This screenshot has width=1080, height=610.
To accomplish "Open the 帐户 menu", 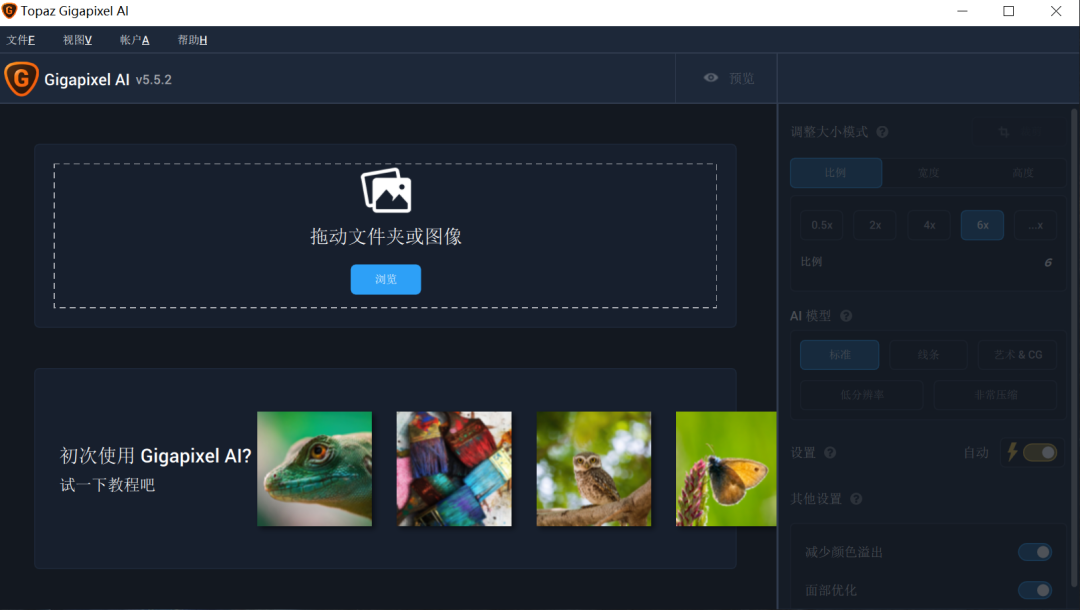I will tap(134, 40).
